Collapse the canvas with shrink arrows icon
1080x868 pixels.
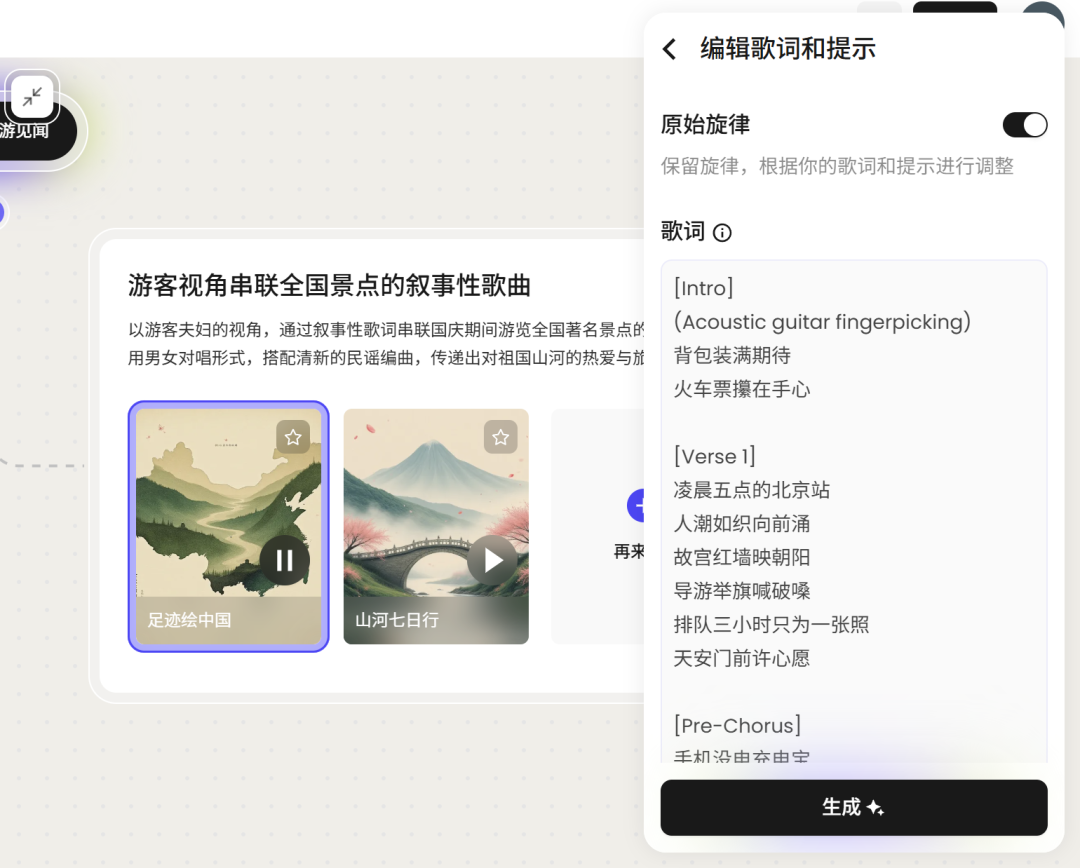32,97
